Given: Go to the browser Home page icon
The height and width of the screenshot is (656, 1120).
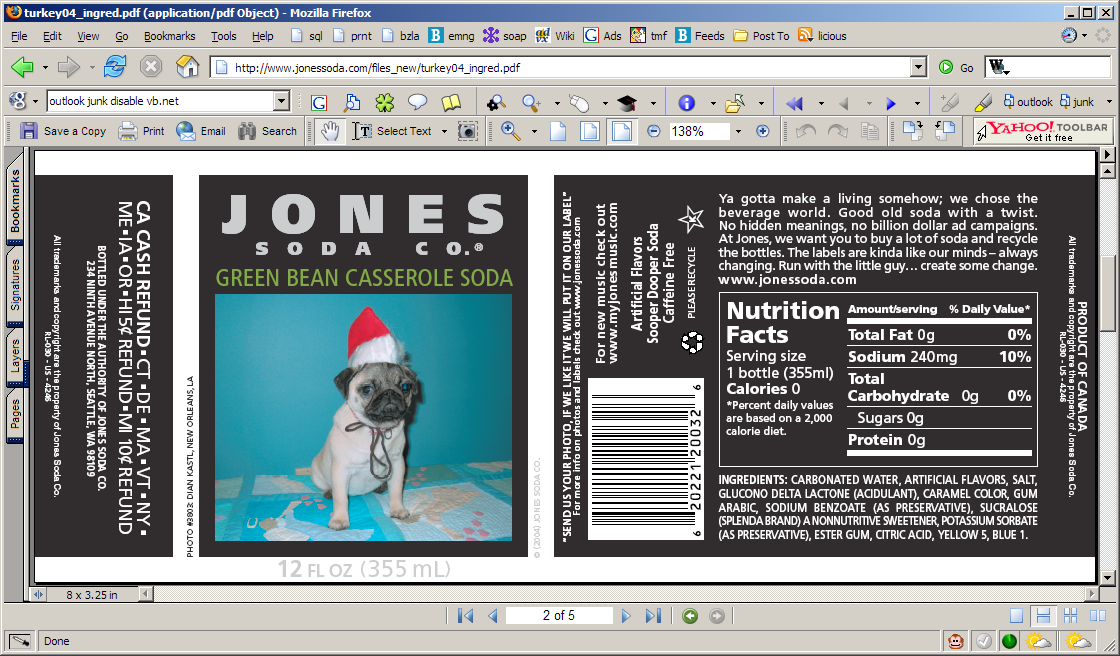Looking at the screenshot, I should (187, 67).
